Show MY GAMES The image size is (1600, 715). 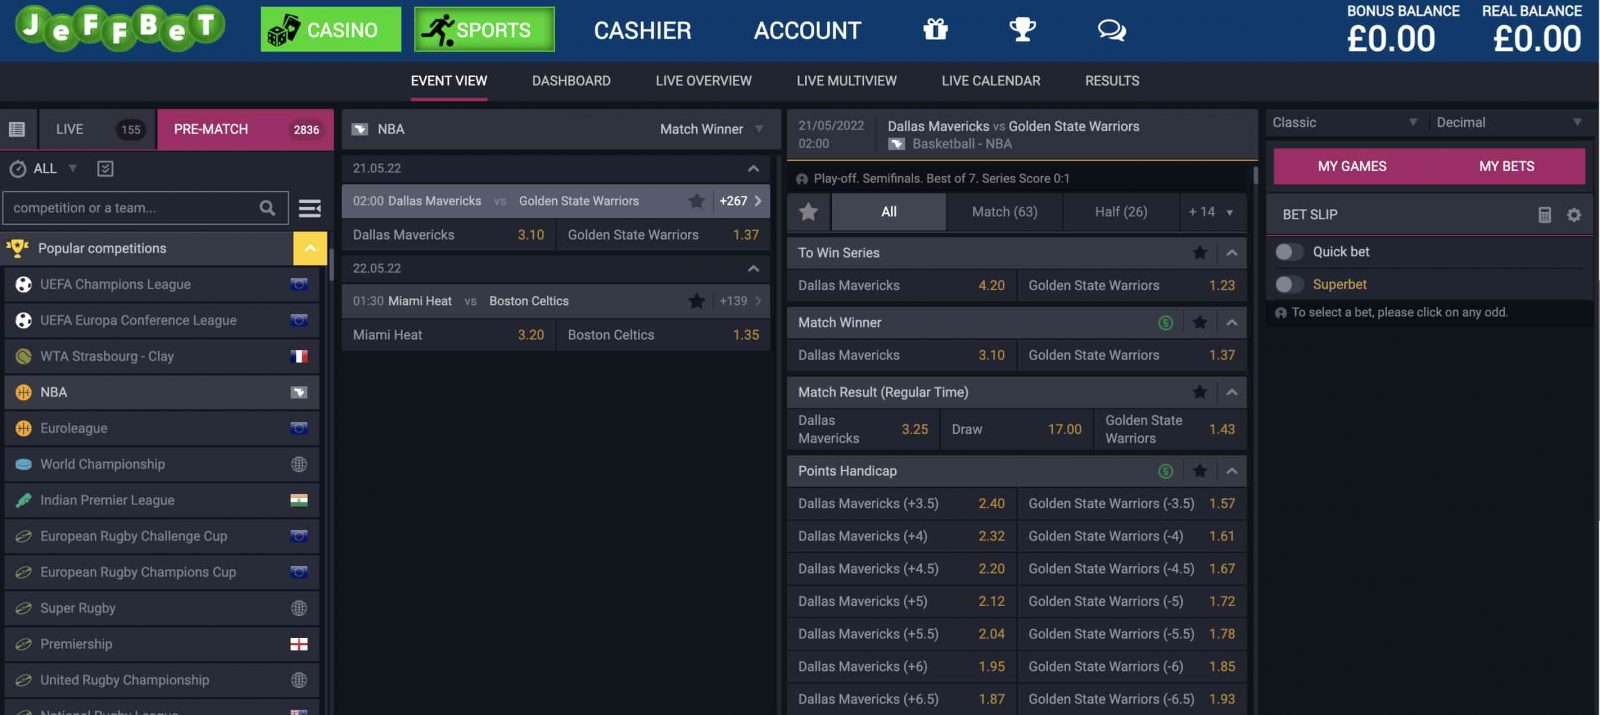[1352, 166]
